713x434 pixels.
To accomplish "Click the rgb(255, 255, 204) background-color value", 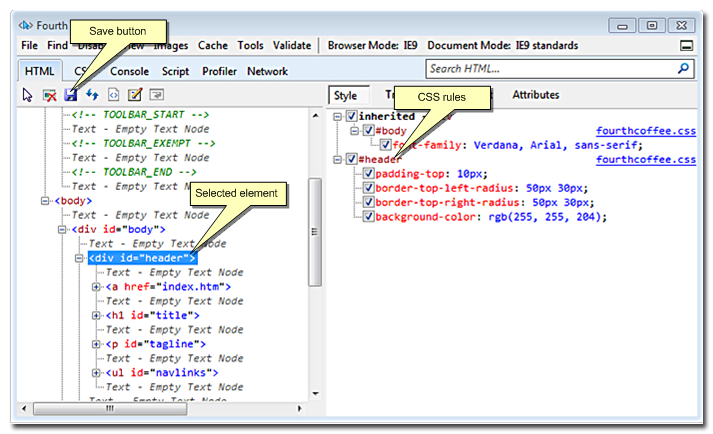I will coord(544,217).
